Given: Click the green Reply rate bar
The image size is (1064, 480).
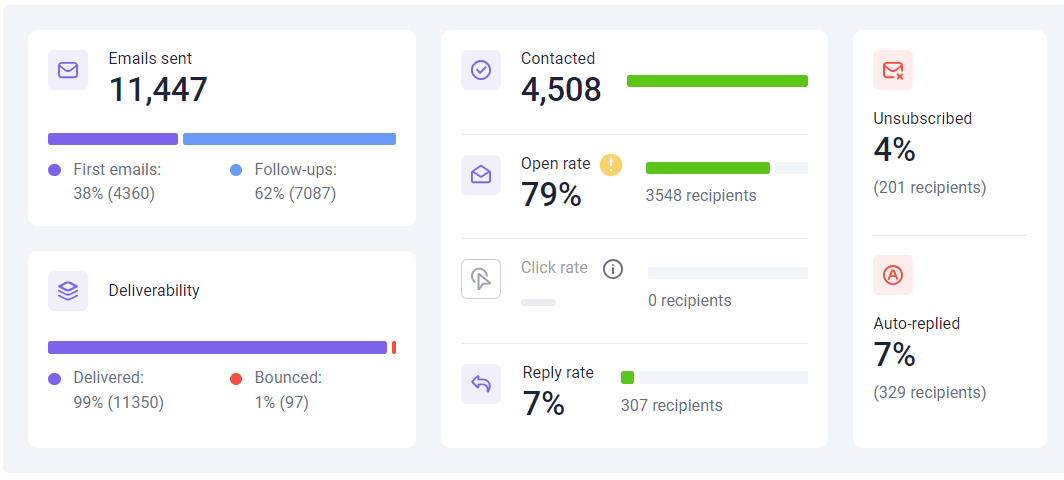Looking at the screenshot, I should (x=627, y=377).
